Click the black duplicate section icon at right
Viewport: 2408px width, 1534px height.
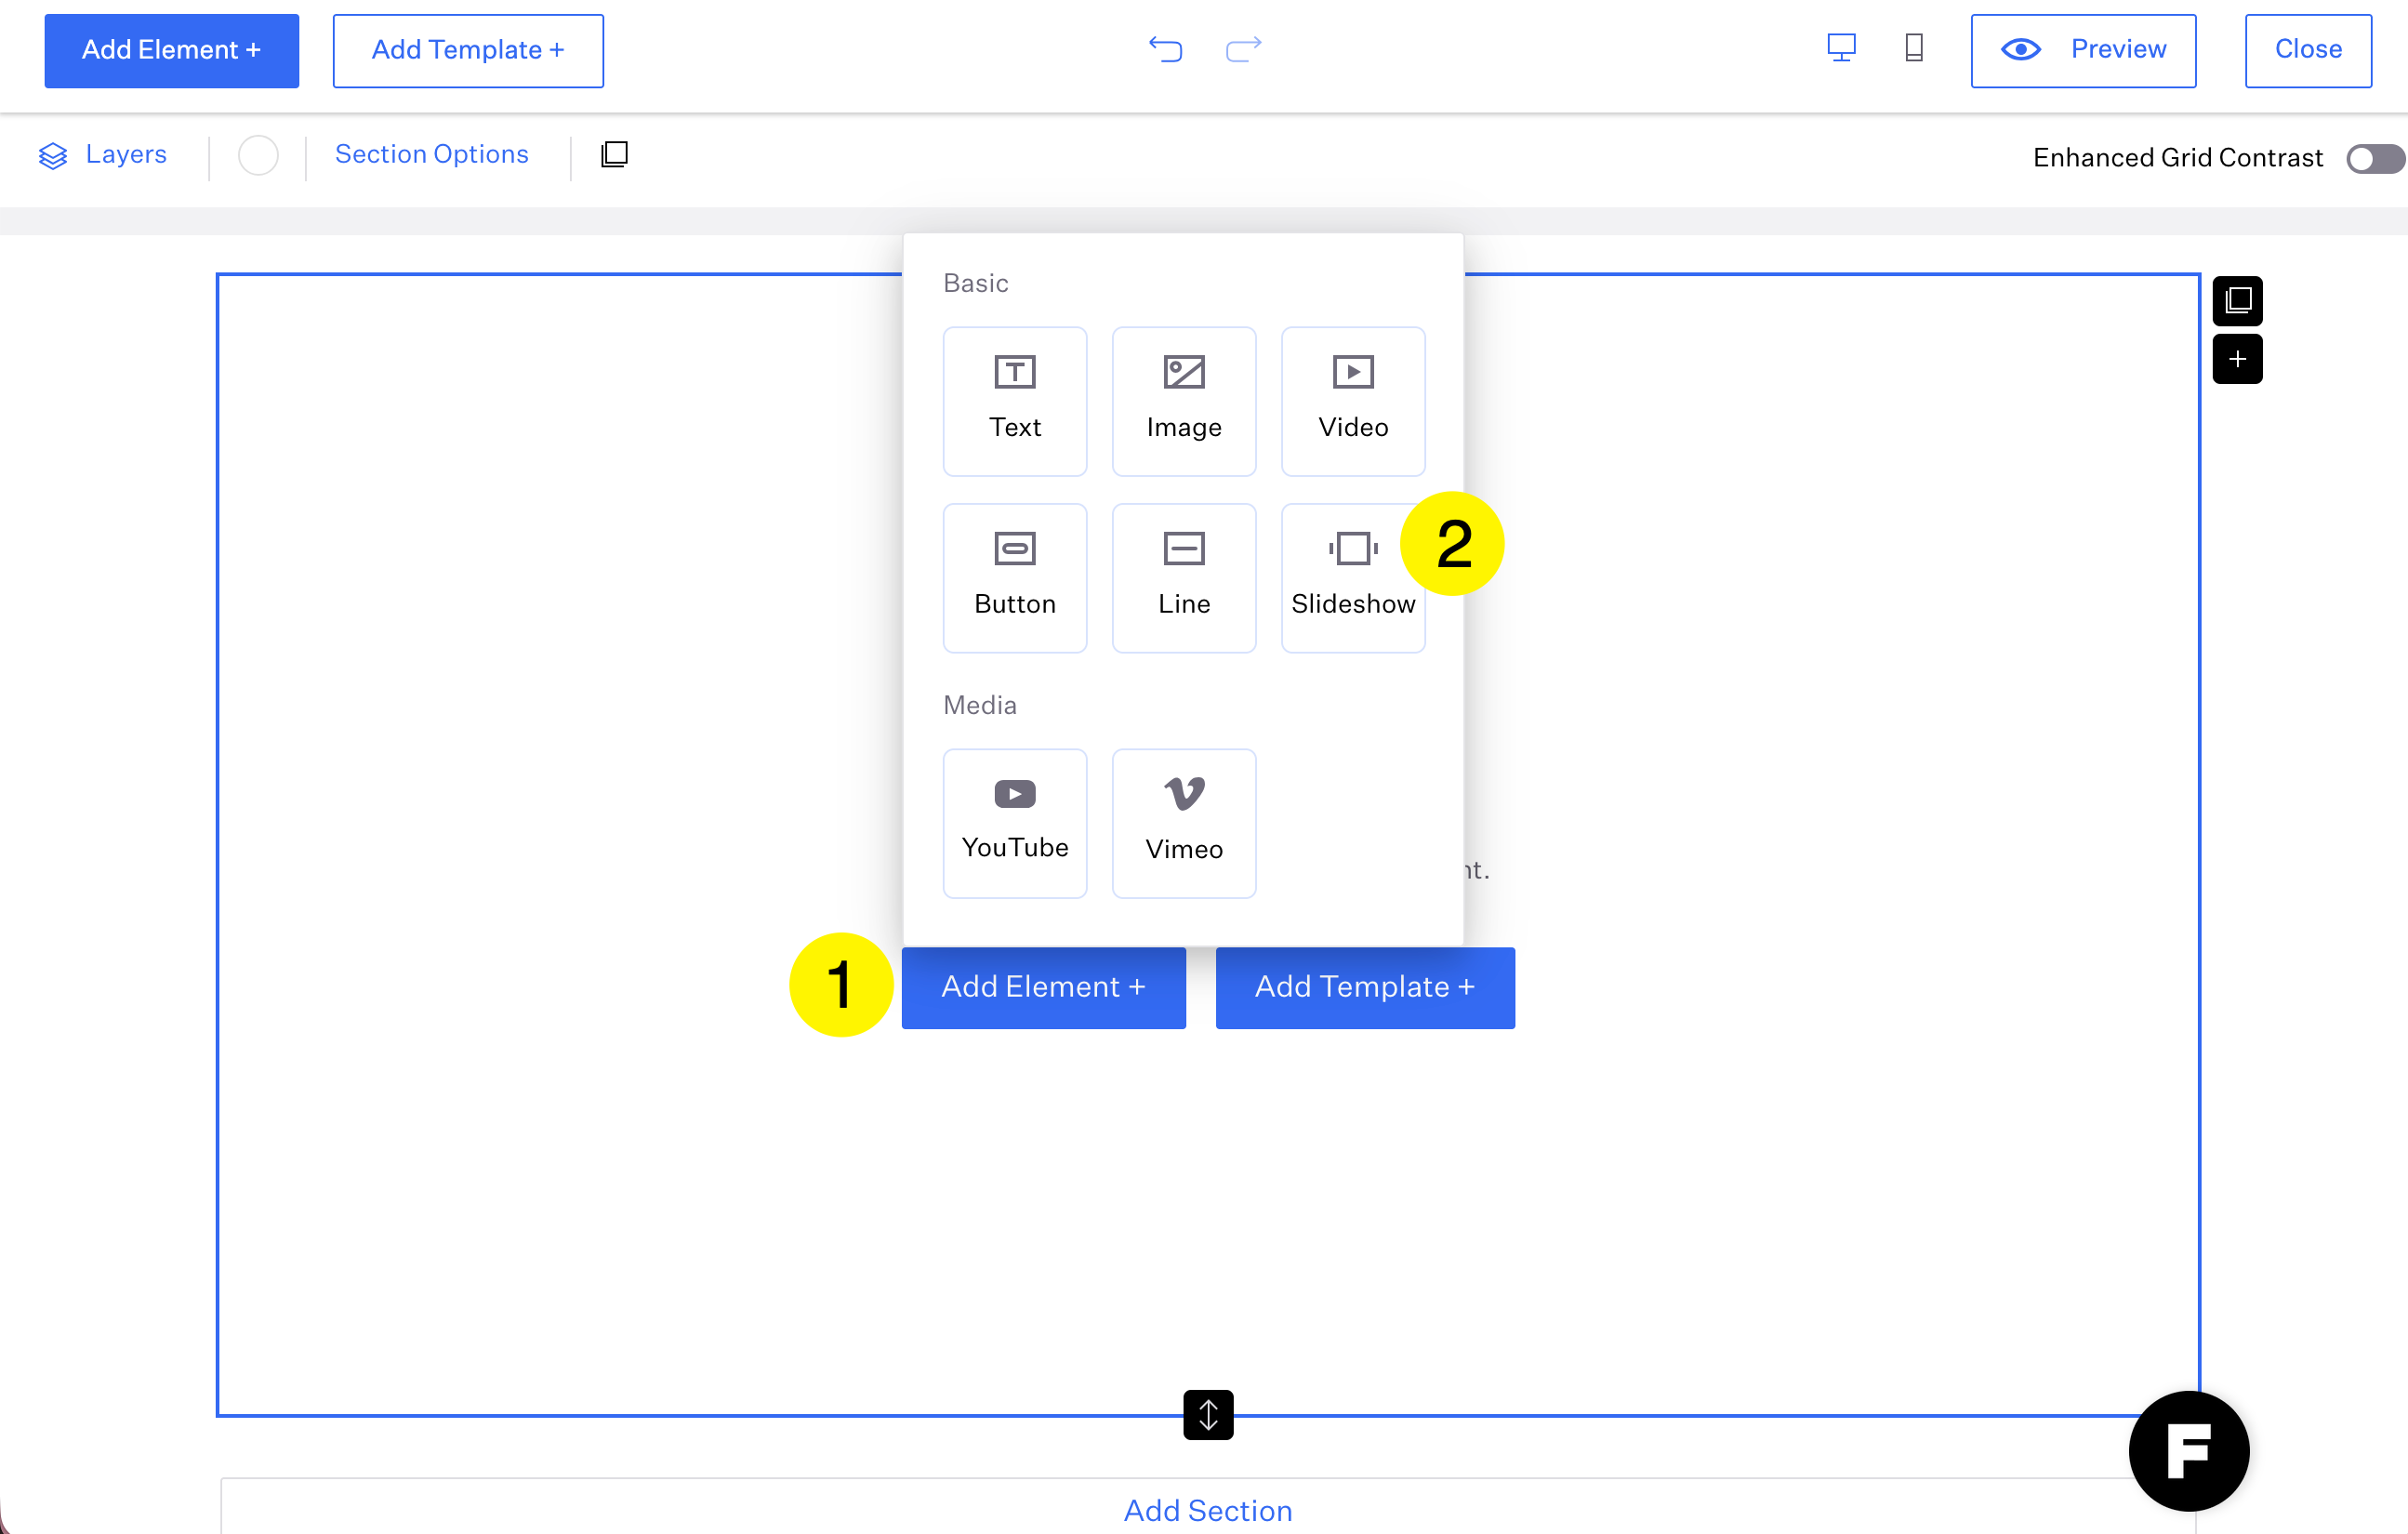click(2237, 301)
